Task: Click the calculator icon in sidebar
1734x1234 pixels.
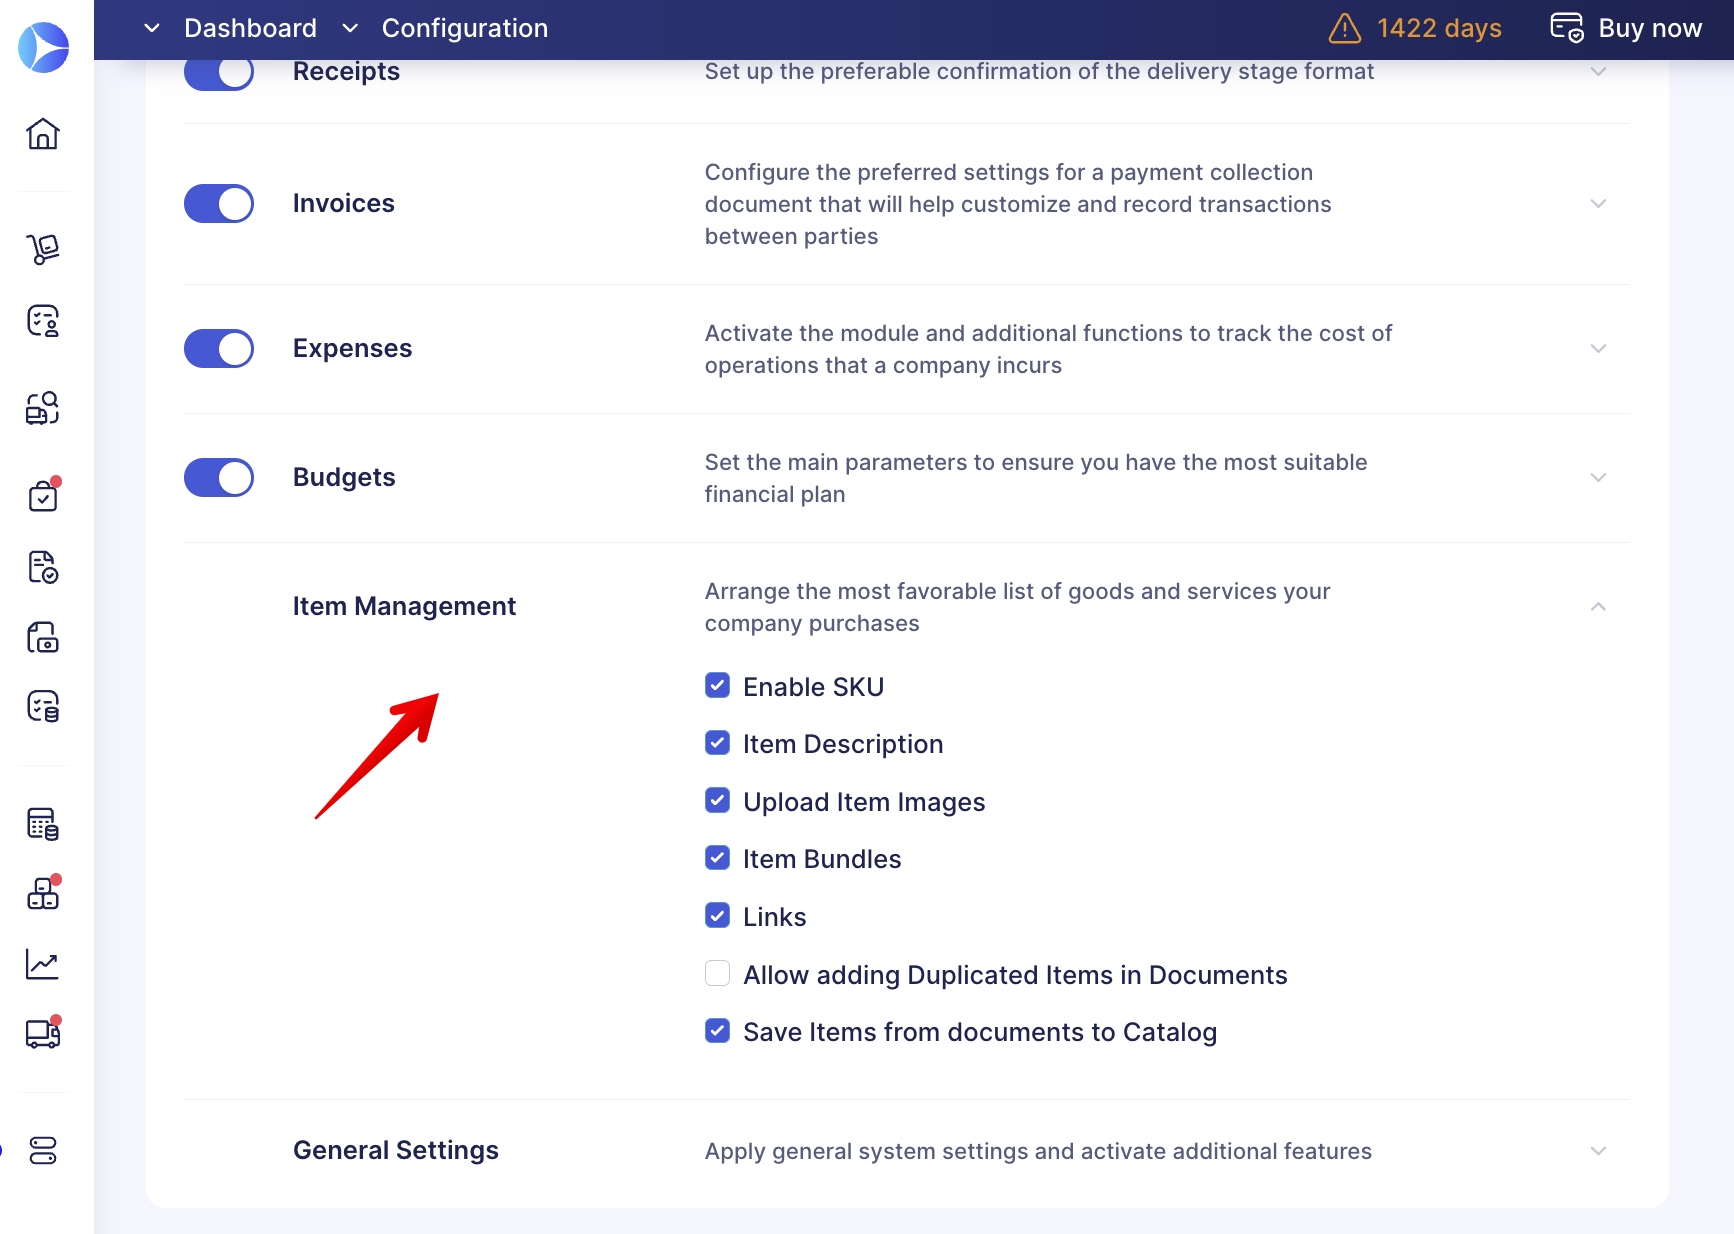Action: tap(43, 824)
